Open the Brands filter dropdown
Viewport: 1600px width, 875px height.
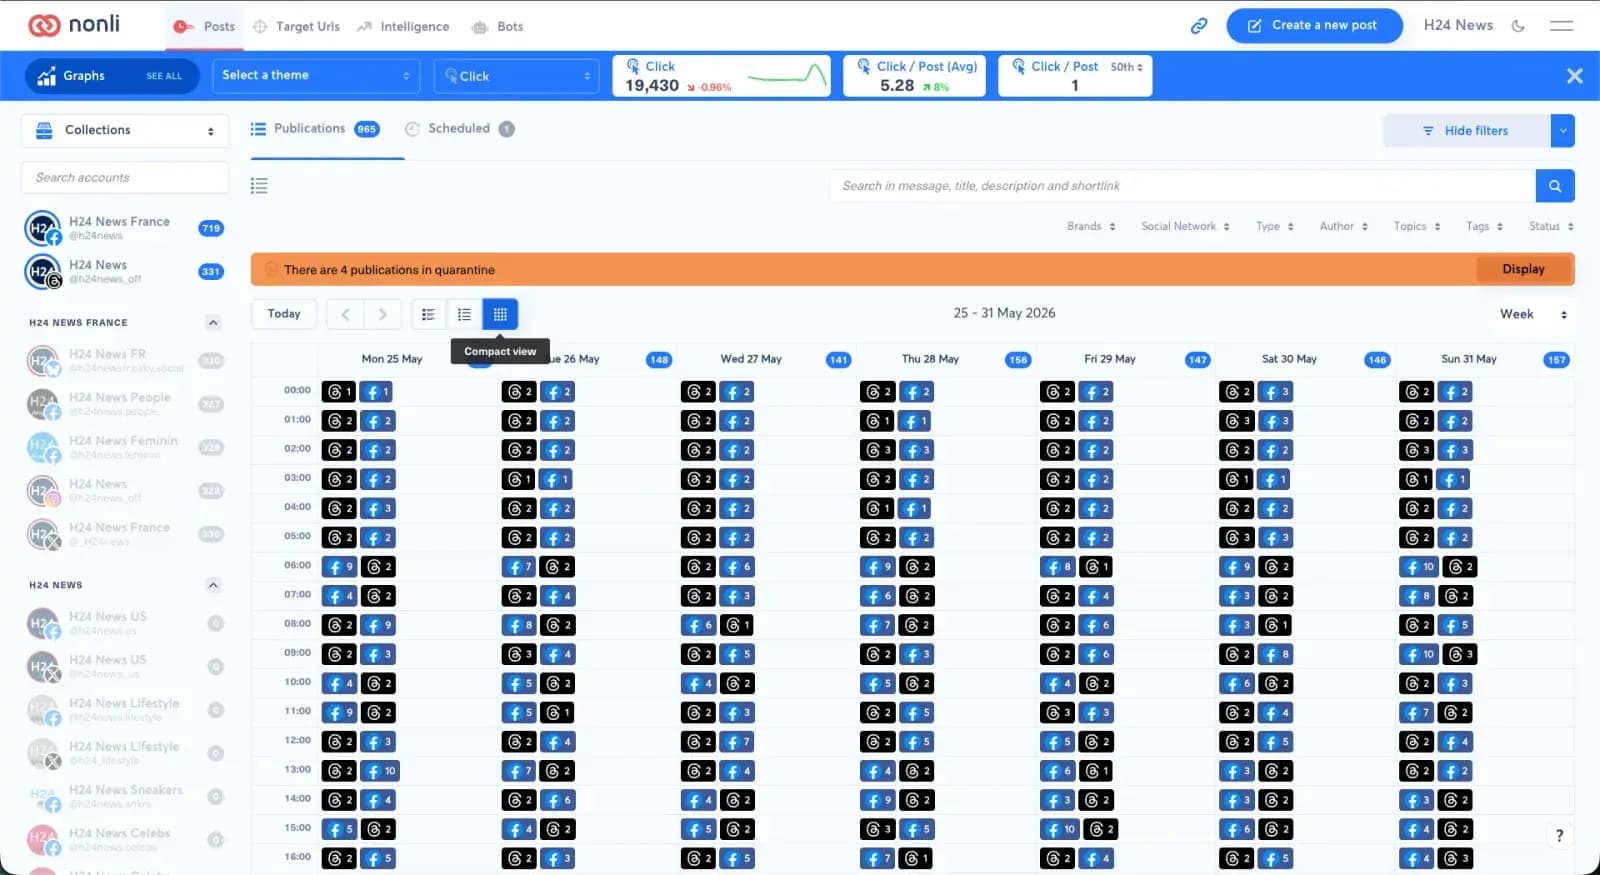click(x=1090, y=227)
